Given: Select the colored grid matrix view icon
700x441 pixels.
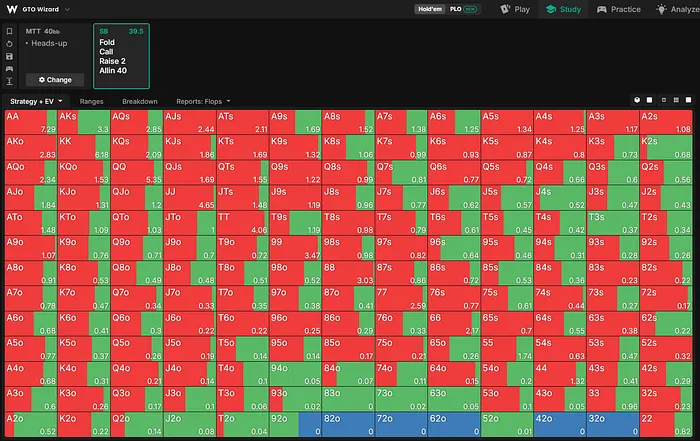Looking at the screenshot, I should coord(676,100).
